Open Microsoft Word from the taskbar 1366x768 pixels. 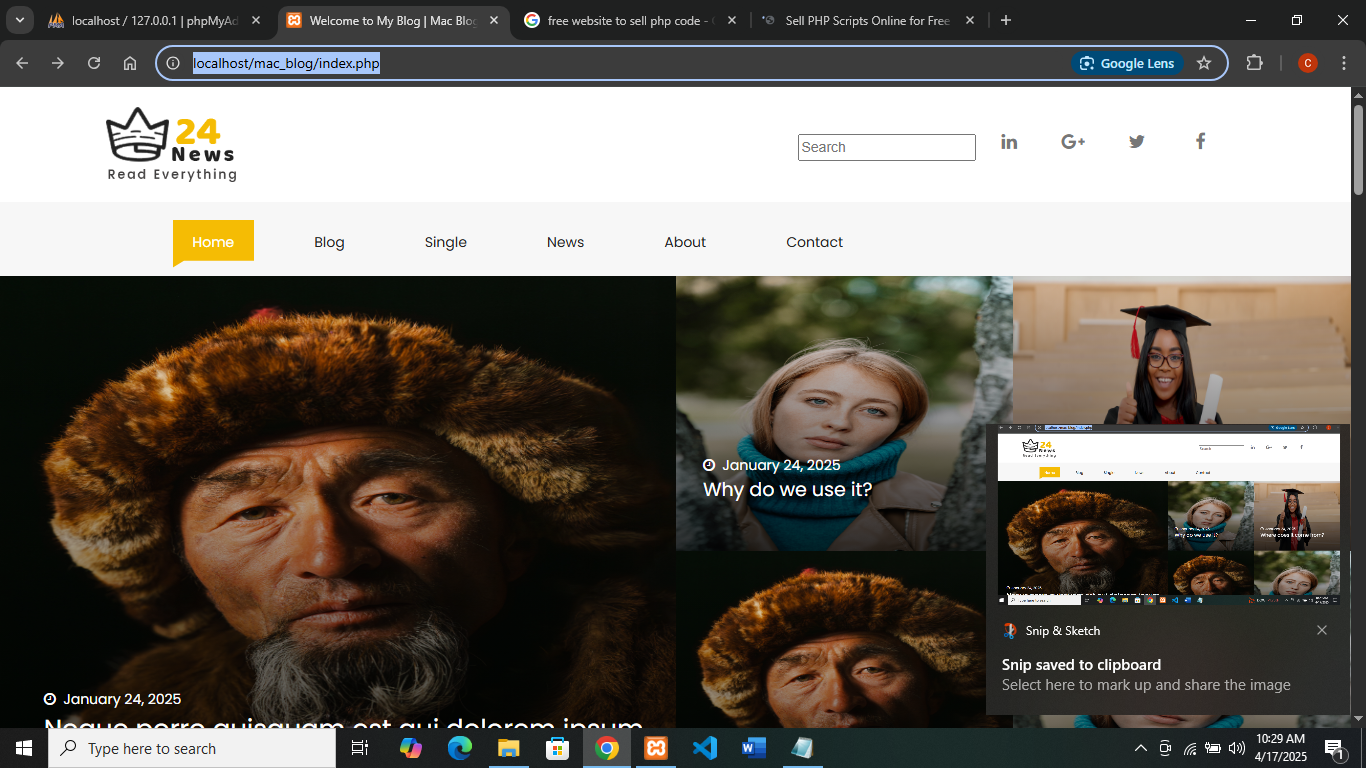[754, 748]
